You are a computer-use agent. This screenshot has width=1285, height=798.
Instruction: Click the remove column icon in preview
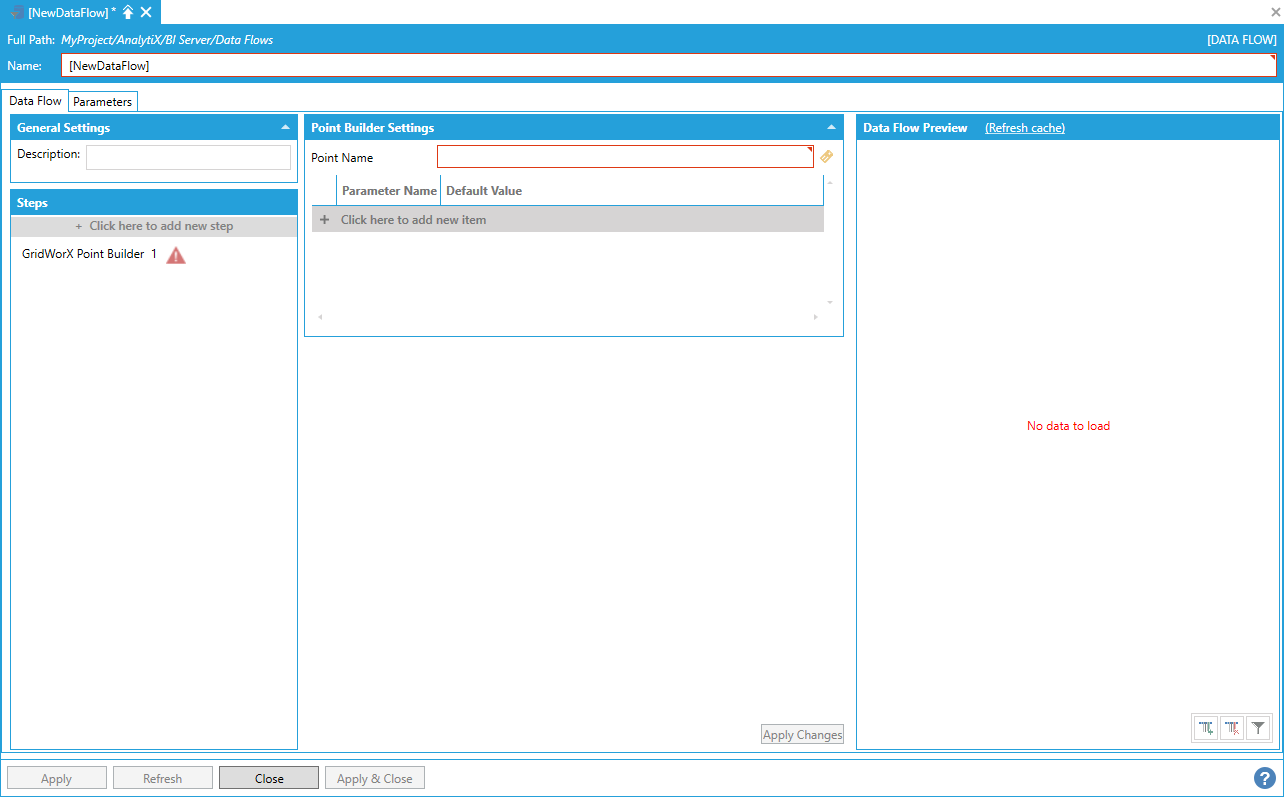(1232, 729)
